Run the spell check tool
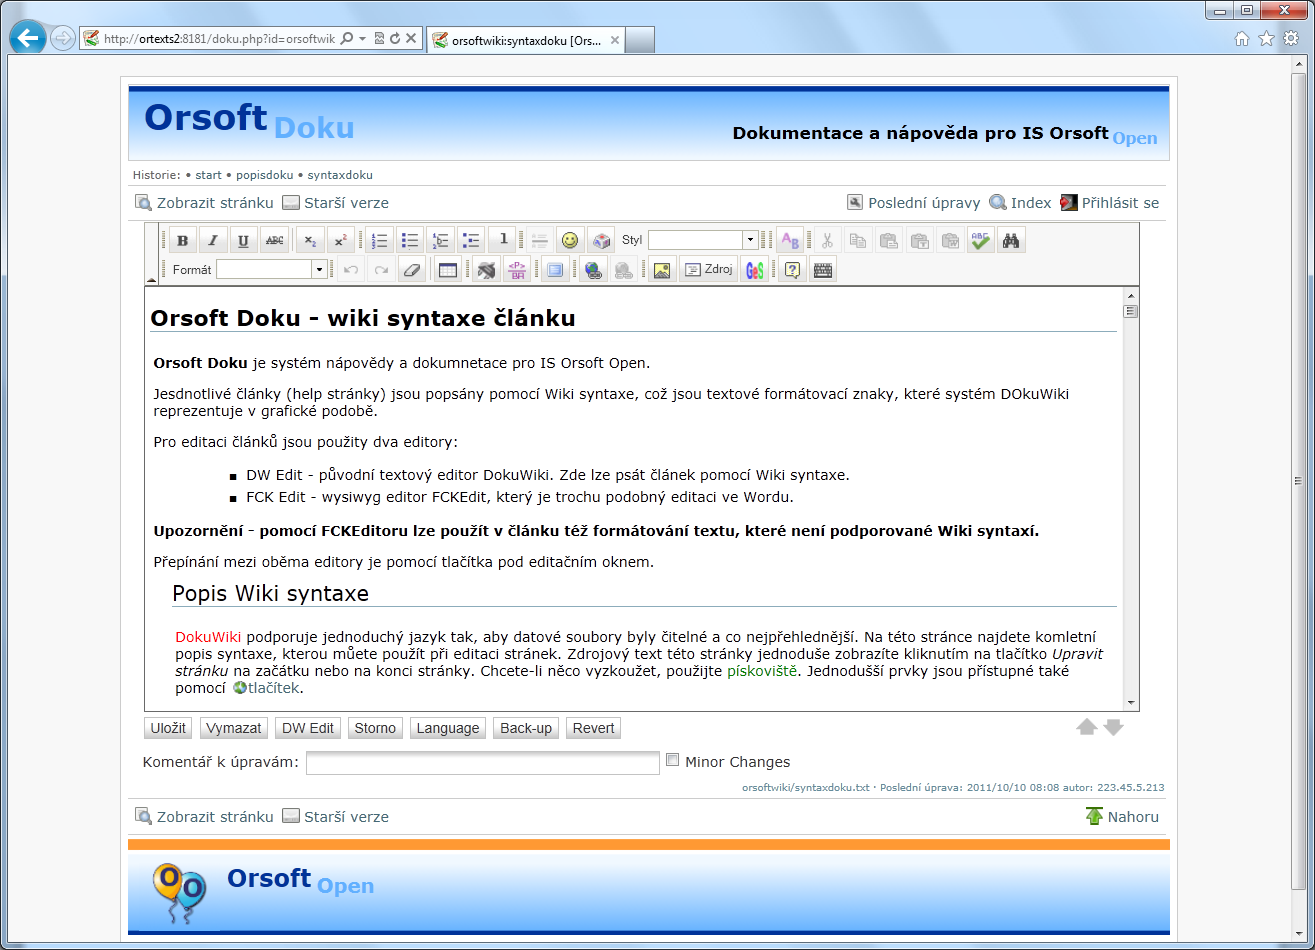1315x950 pixels. (980, 241)
